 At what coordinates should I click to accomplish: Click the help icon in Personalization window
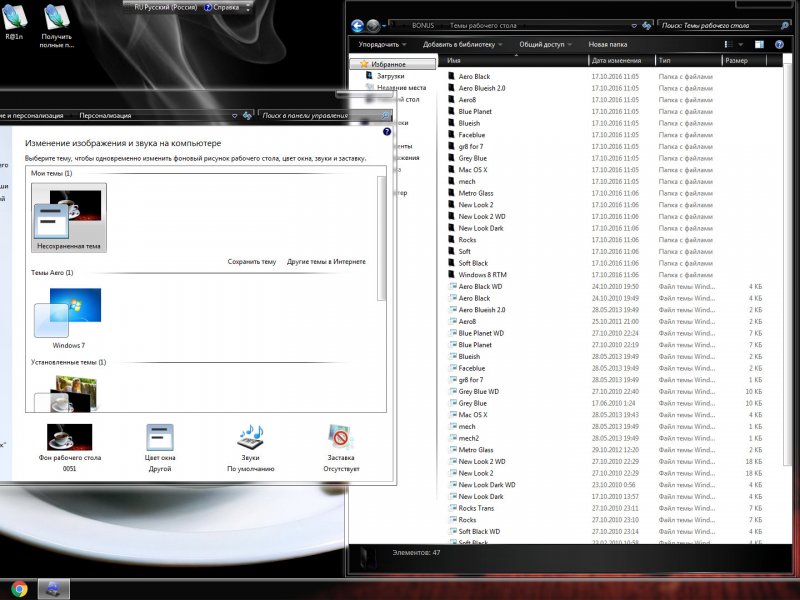(x=387, y=132)
